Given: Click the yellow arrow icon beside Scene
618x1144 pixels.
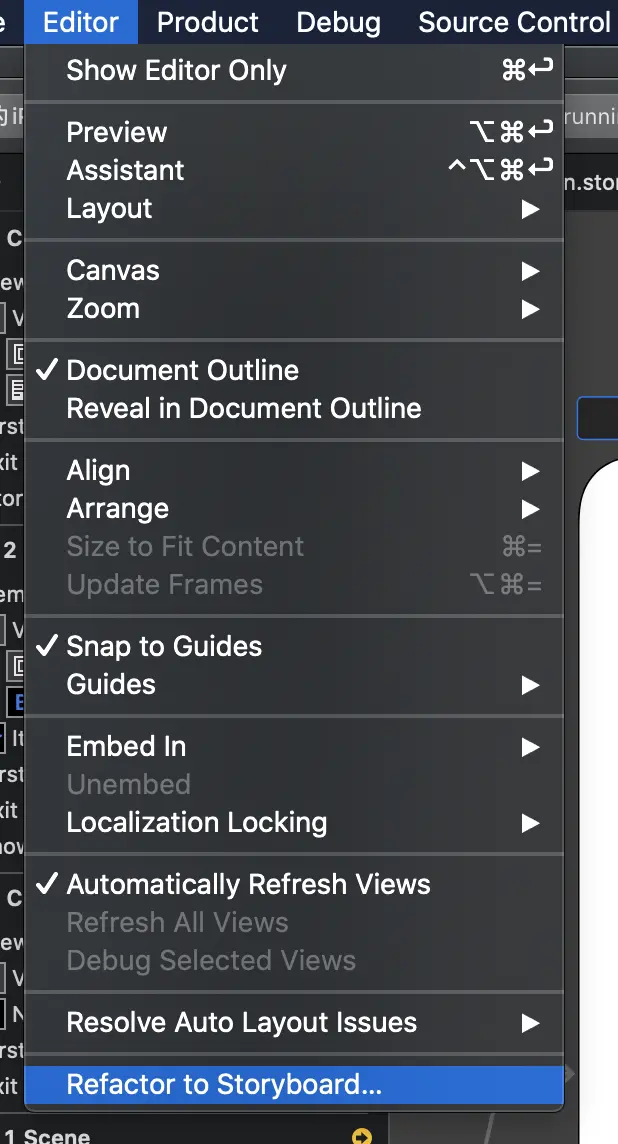Looking at the screenshot, I should (x=362, y=1136).
